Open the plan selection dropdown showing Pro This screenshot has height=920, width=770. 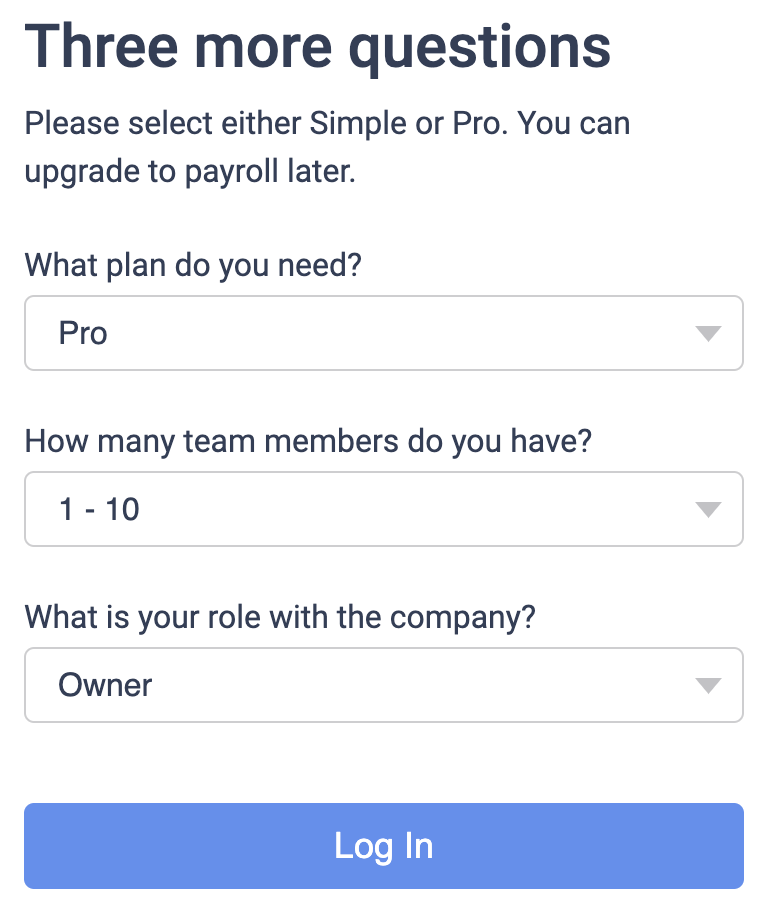point(383,333)
